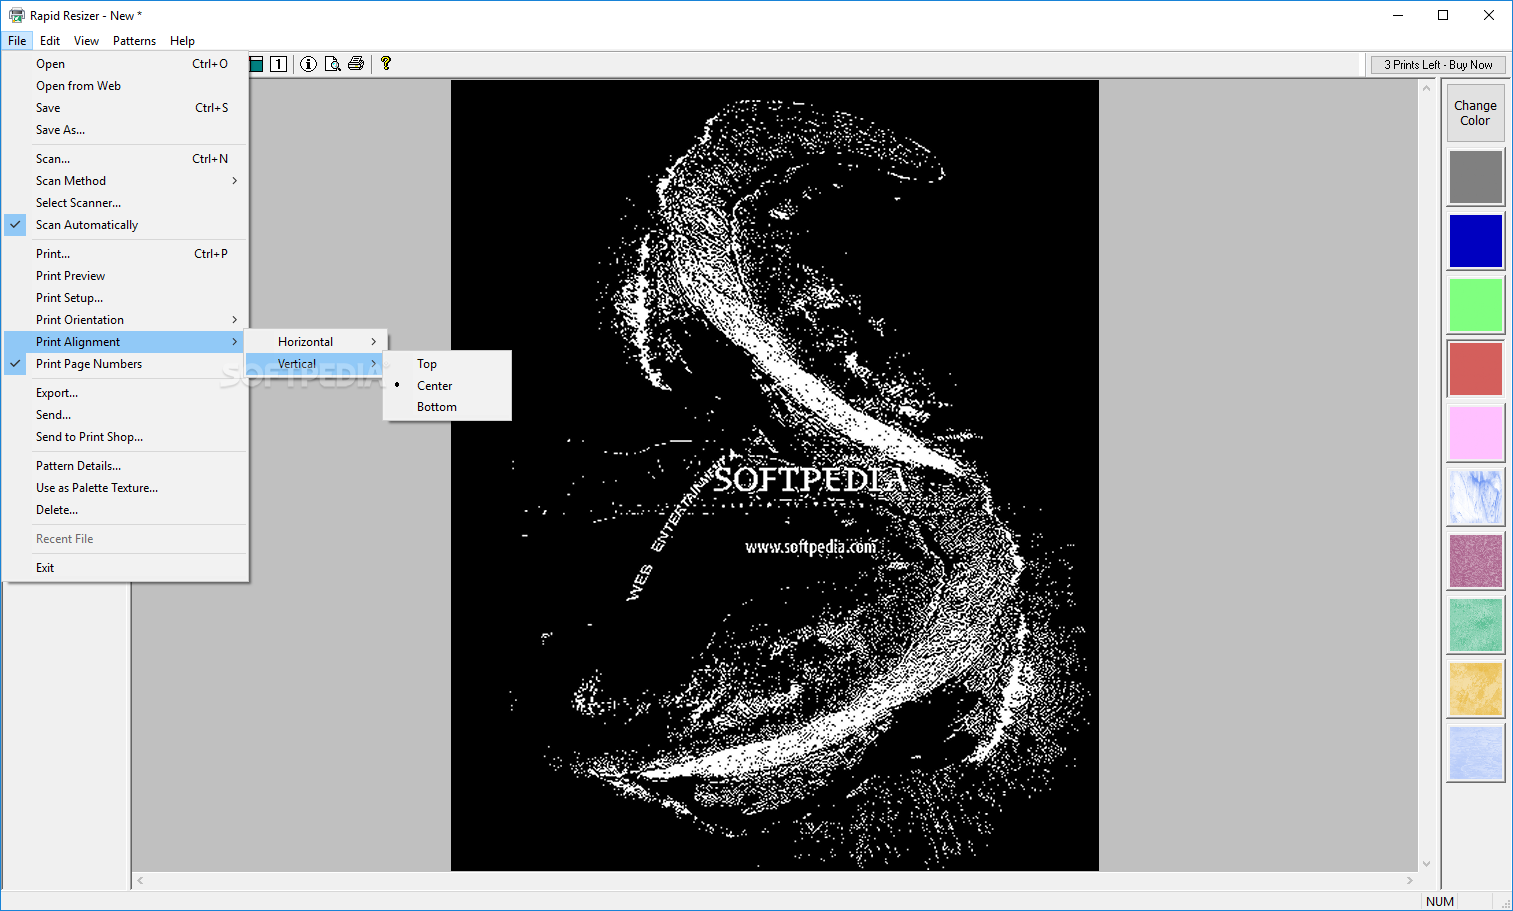Screen dimensions: 1513x911
Task: Choose Save As... entry
Action: pyautogui.click(x=126, y=130)
